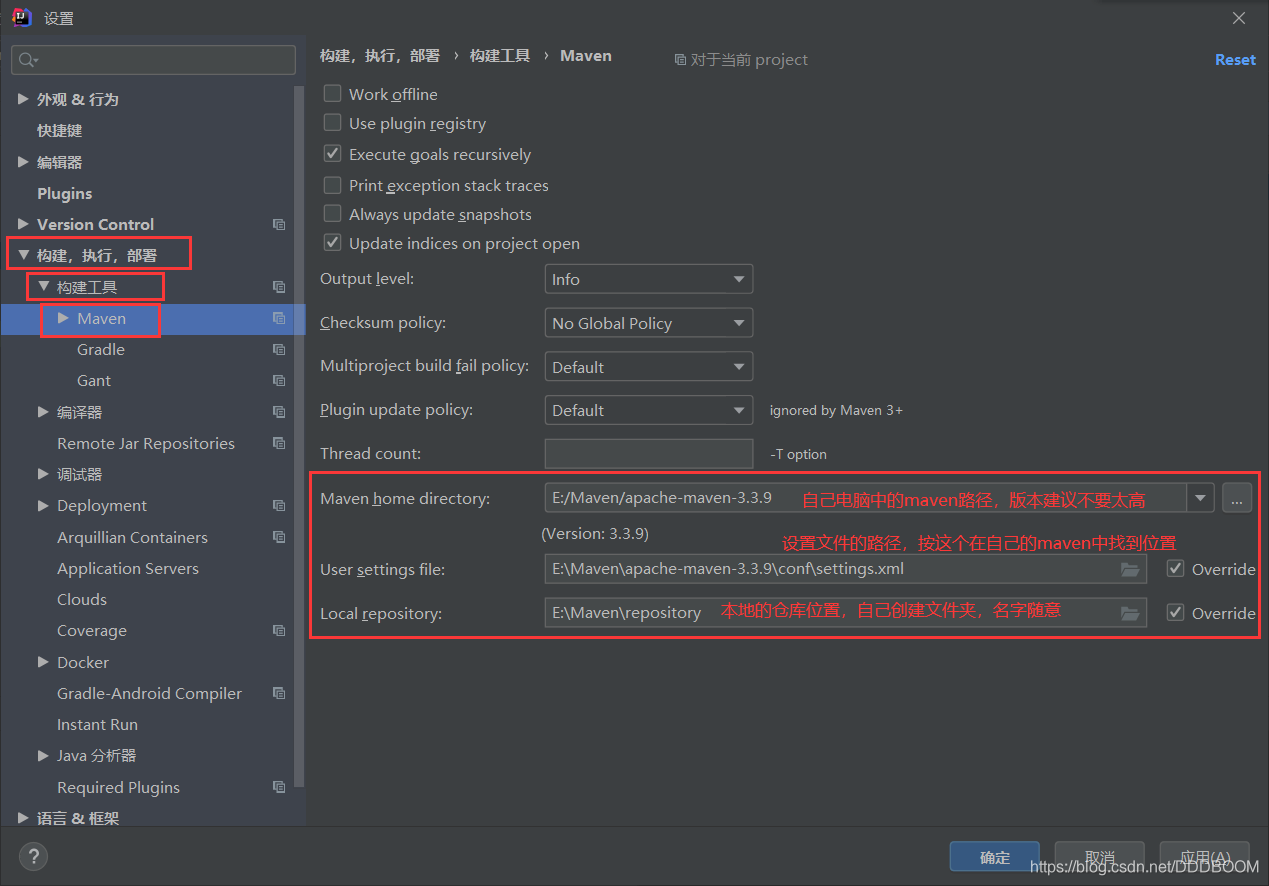Click the 确定 button
The height and width of the screenshot is (886, 1269).
coord(995,857)
